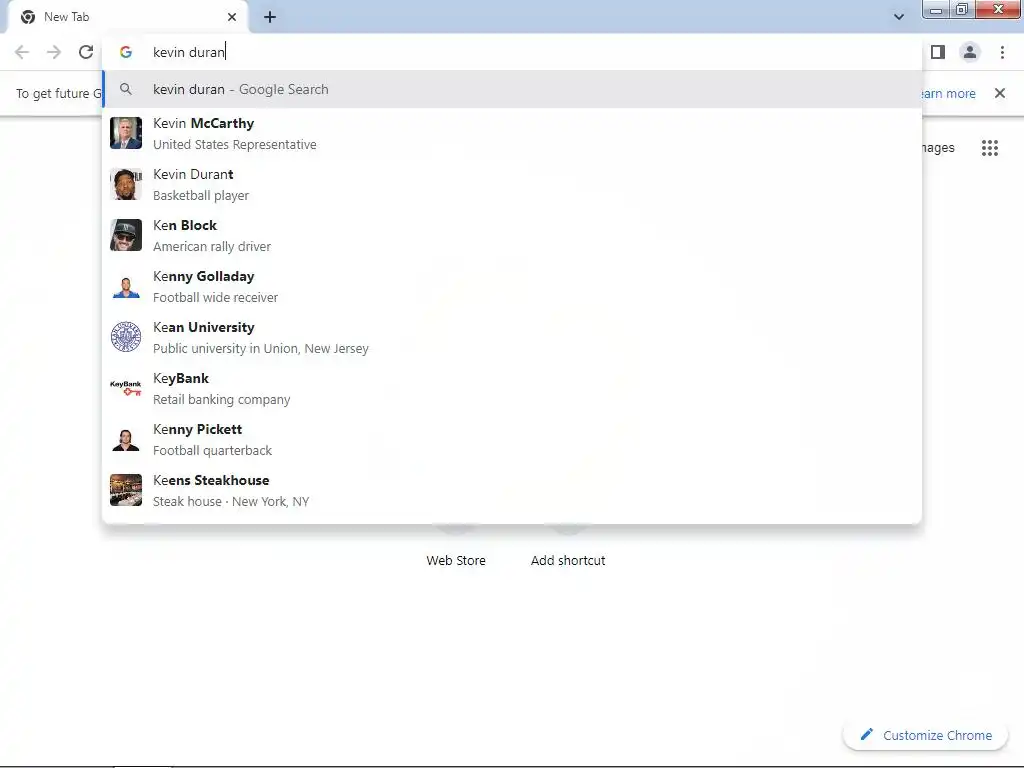The width and height of the screenshot is (1024, 768).
Task: Click Kevin Durant's photo thumbnail
Action: pyautogui.click(x=126, y=184)
